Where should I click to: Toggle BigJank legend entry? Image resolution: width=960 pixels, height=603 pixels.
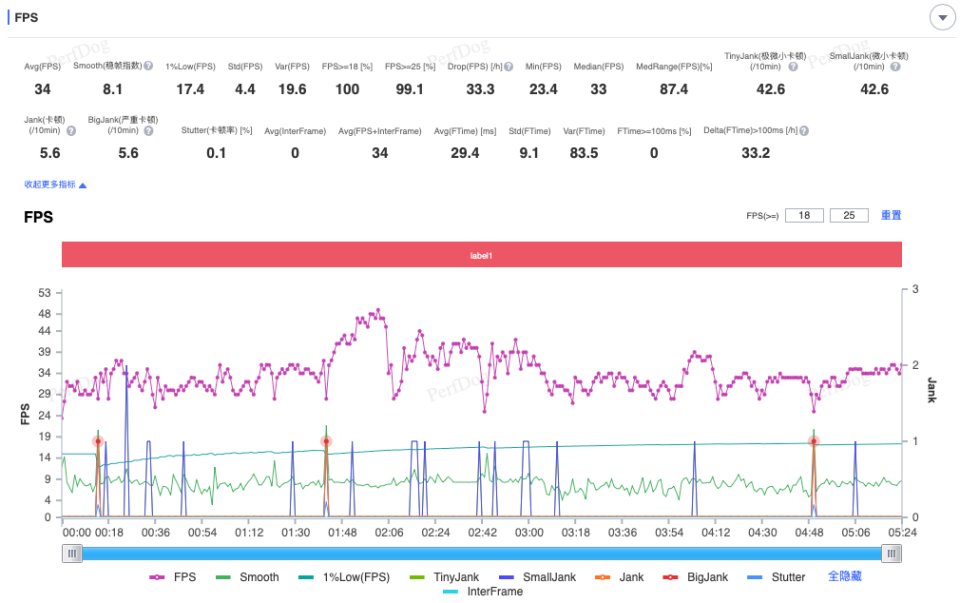coord(696,577)
